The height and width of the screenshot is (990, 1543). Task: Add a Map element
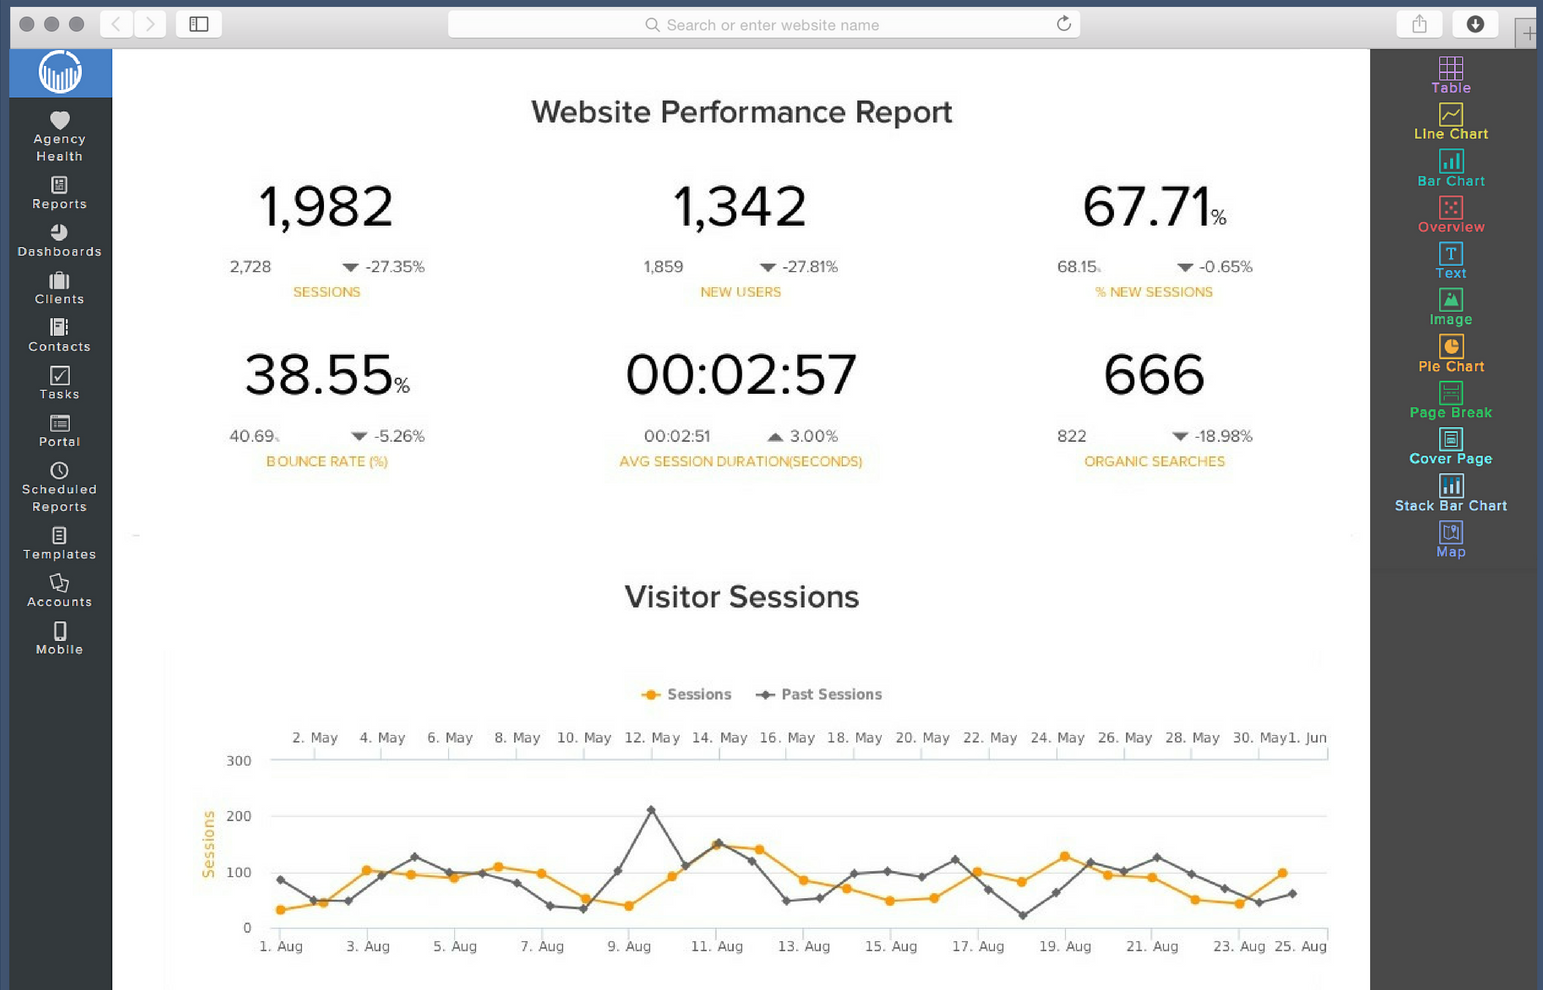1451,538
